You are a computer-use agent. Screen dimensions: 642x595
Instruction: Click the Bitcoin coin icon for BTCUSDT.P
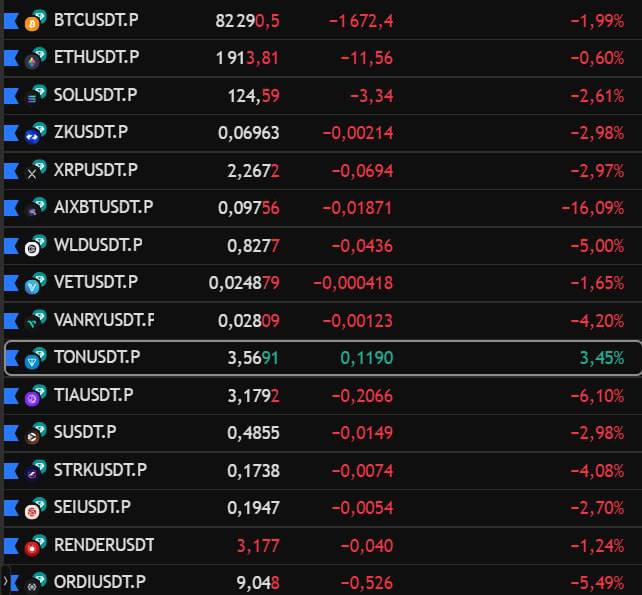click(x=32, y=24)
